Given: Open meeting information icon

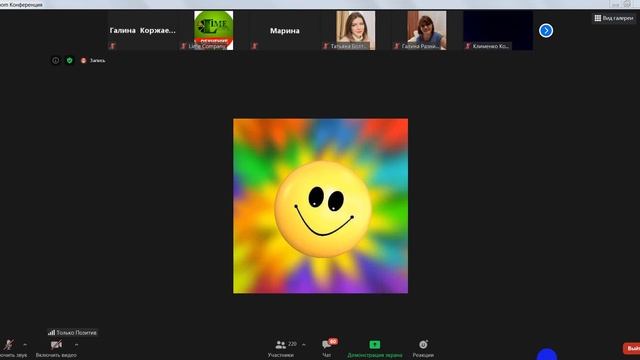Looking at the screenshot, I should (x=56, y=60).
